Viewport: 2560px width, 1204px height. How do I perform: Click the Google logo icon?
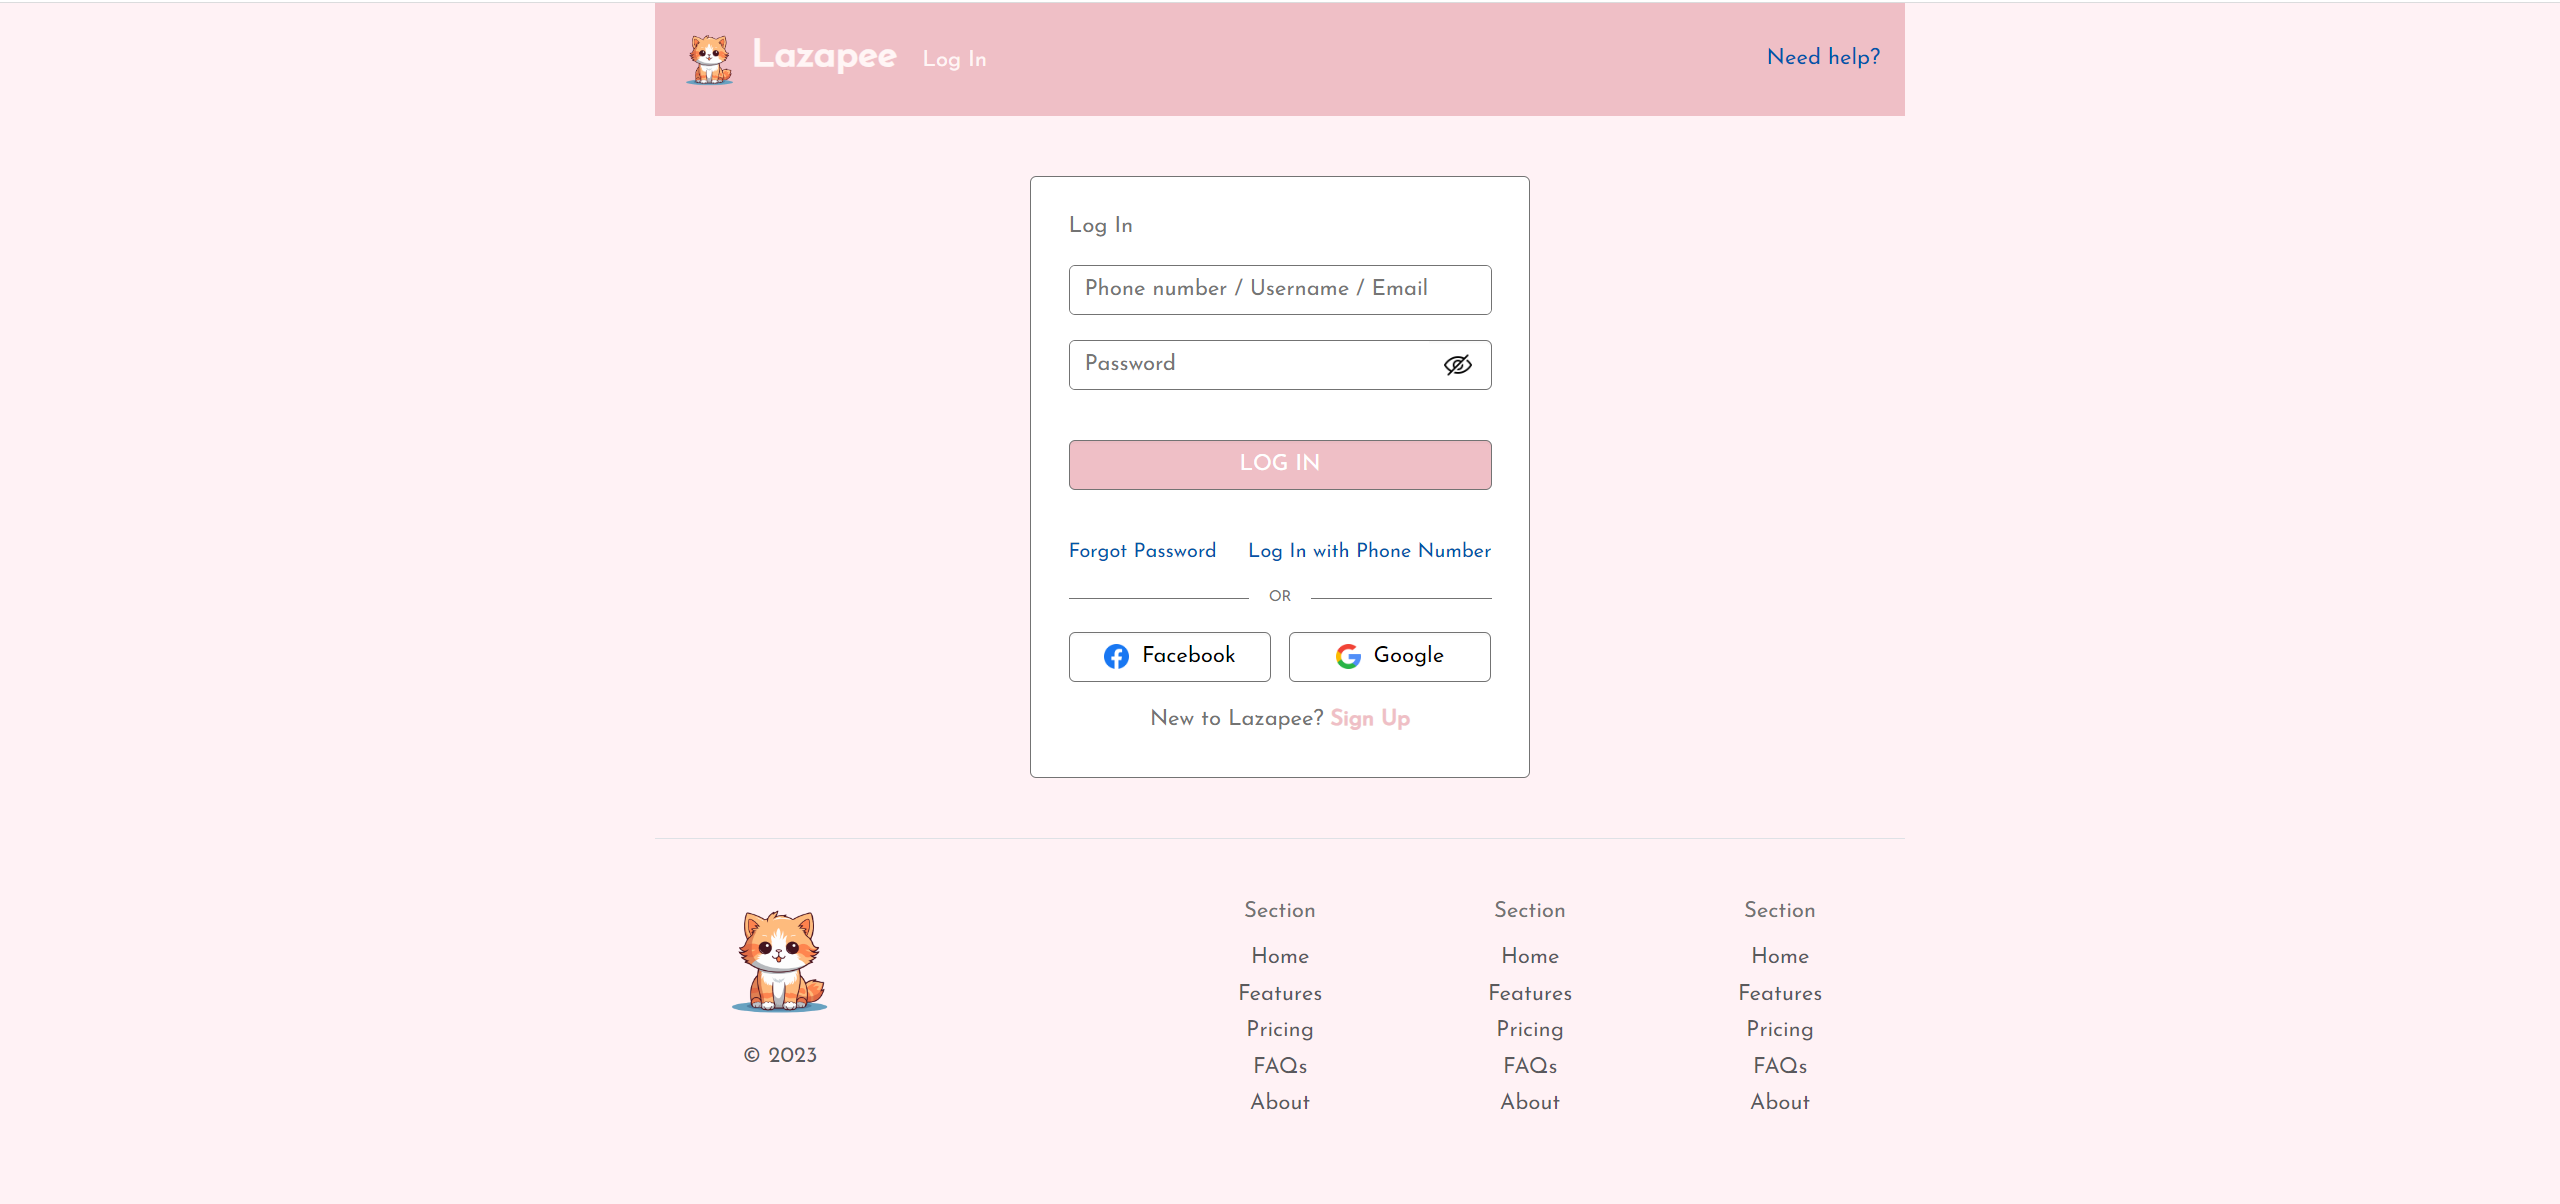click(1348, 656)
